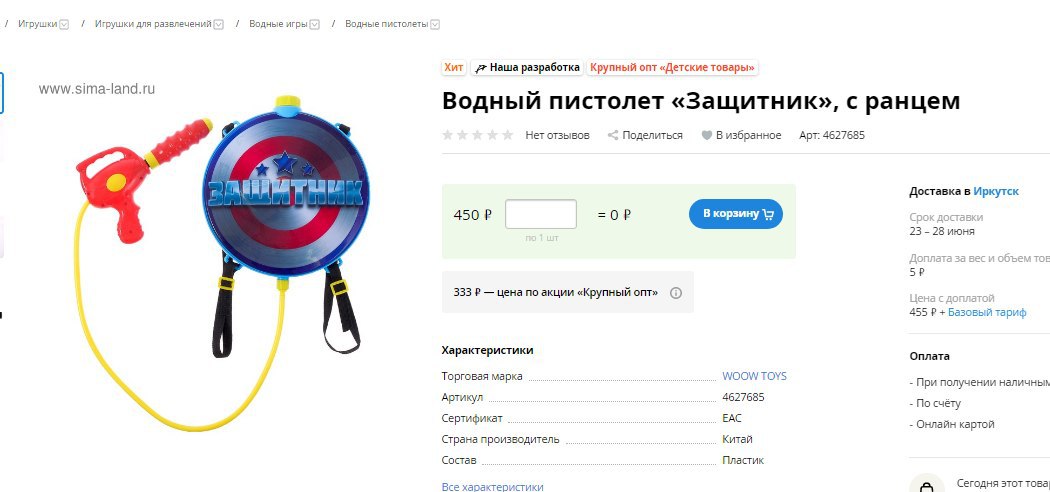1050x492 pixels.
Task: Expand the Игрушки для развлечений breadcrumb dropdown
Action: pos(218,24)
